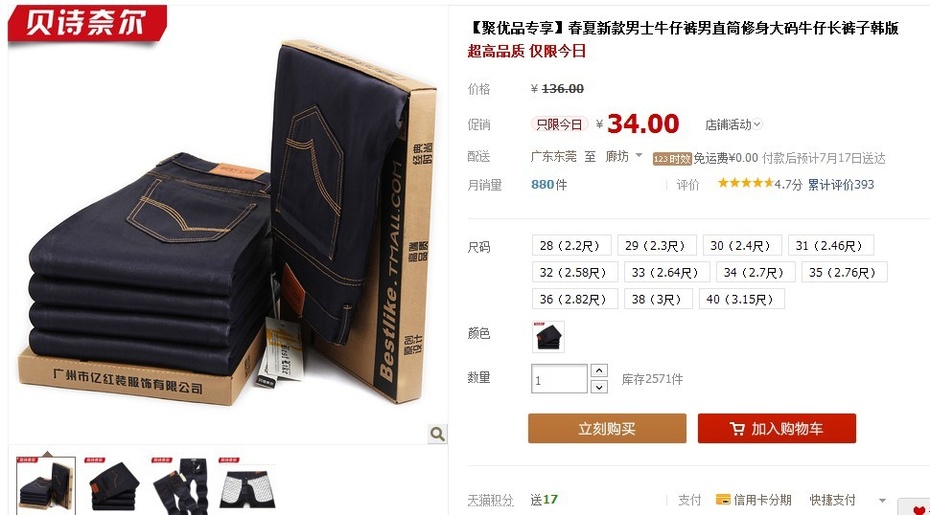Expand the 店铺活动 dropdown
The image size is (930, 515).
(x=733, y=125)
